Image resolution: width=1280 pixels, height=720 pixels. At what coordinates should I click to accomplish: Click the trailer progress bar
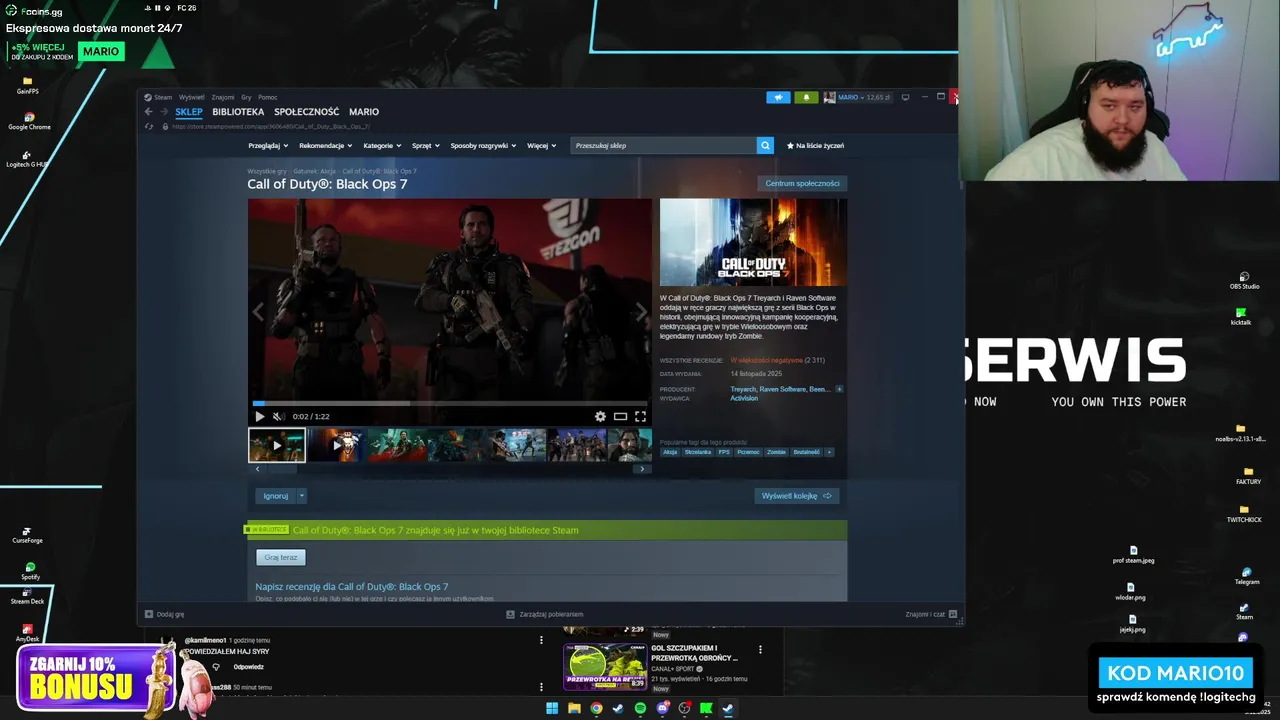coord(450,403)
